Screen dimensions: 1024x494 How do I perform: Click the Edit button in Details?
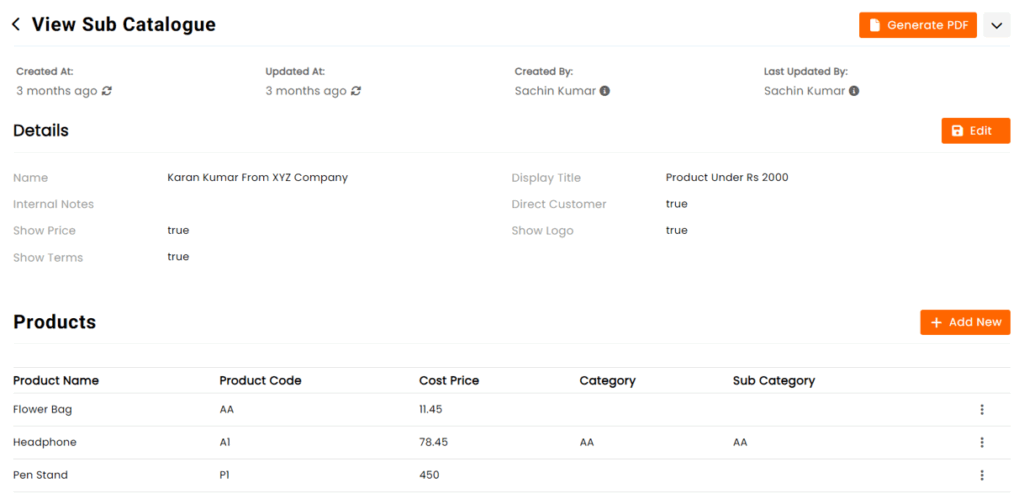pyautogui.click(x=976, y=131)
